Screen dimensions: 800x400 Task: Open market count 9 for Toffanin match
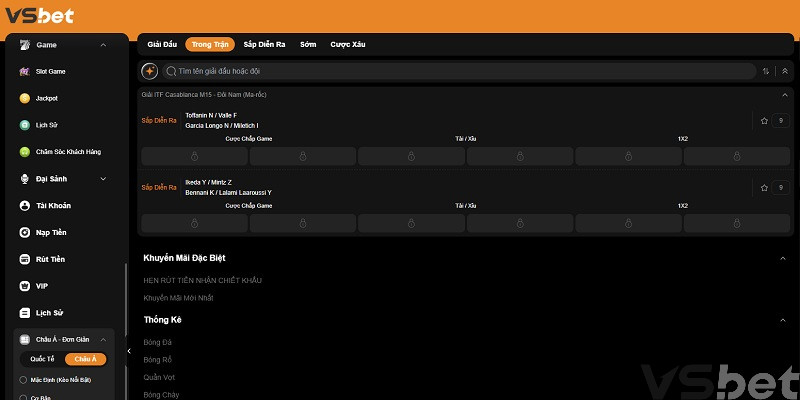point(781,121)
